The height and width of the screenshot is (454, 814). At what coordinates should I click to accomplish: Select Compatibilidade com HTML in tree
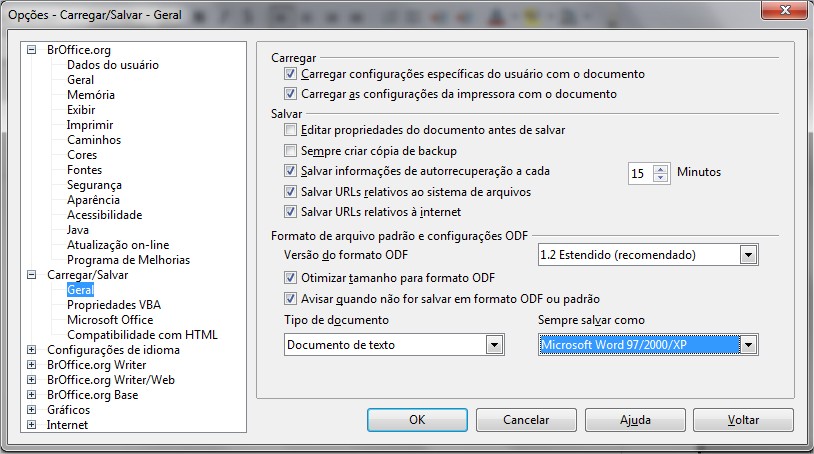tap(142, 335)
